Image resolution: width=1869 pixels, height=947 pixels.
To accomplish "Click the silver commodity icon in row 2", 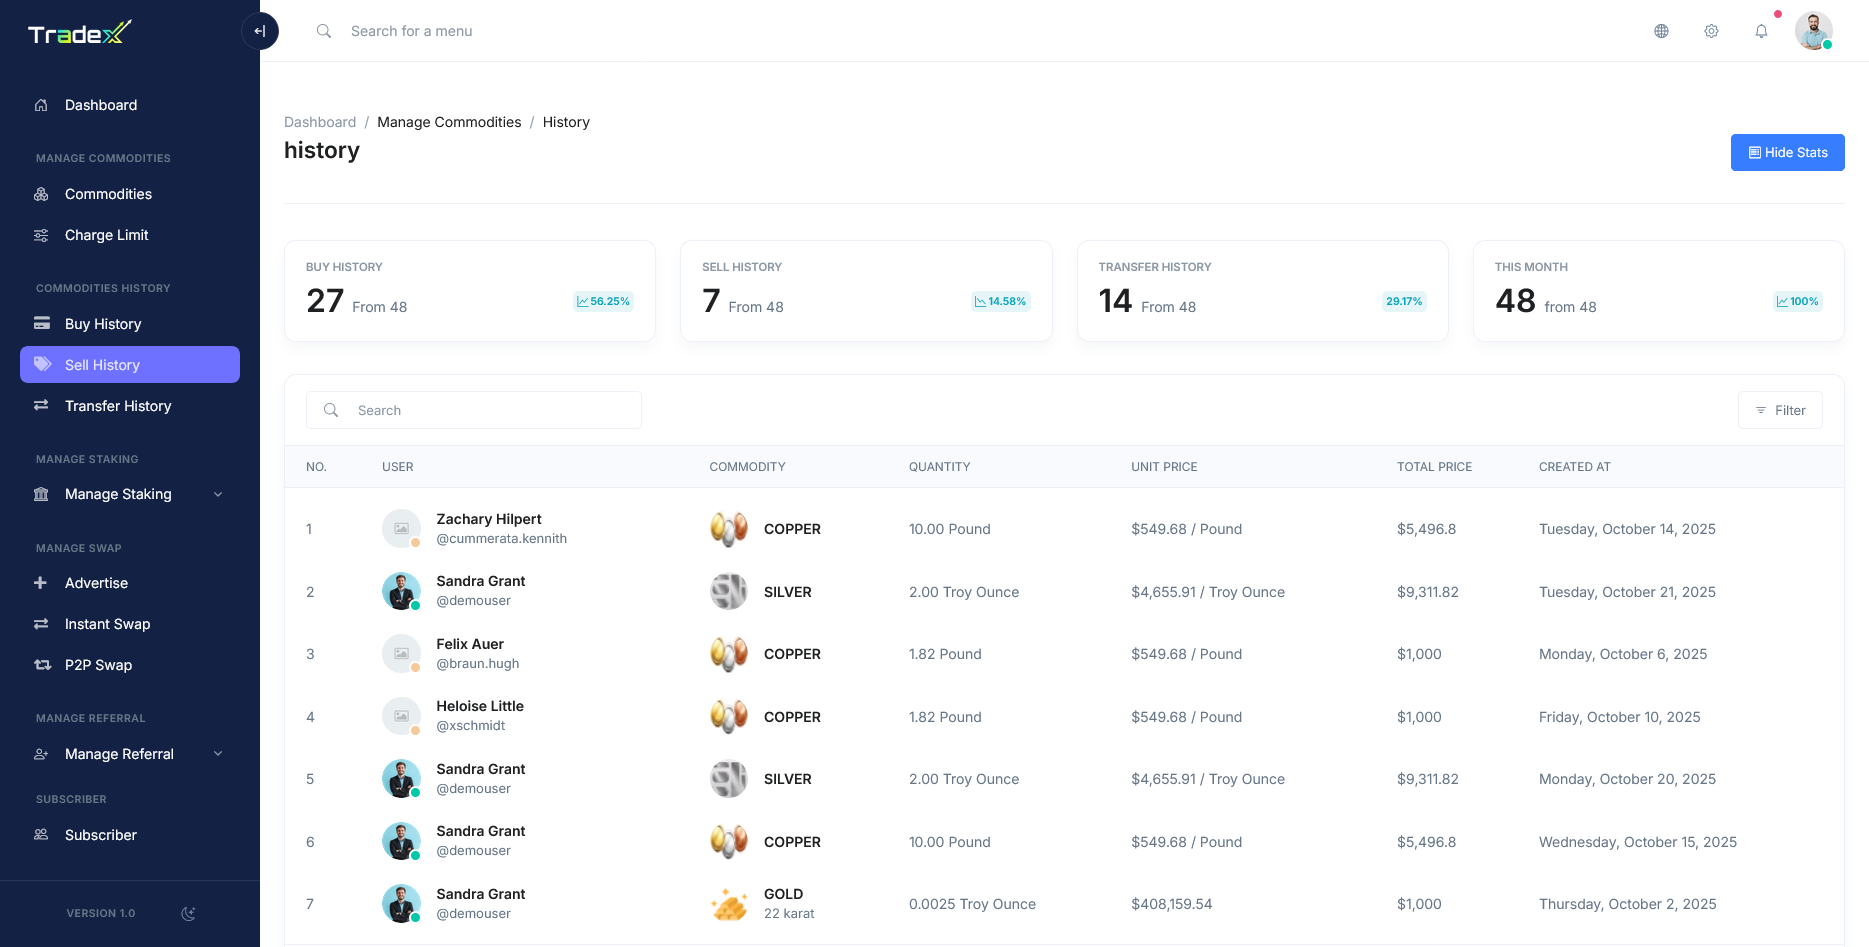I will (x=729, y=592).
